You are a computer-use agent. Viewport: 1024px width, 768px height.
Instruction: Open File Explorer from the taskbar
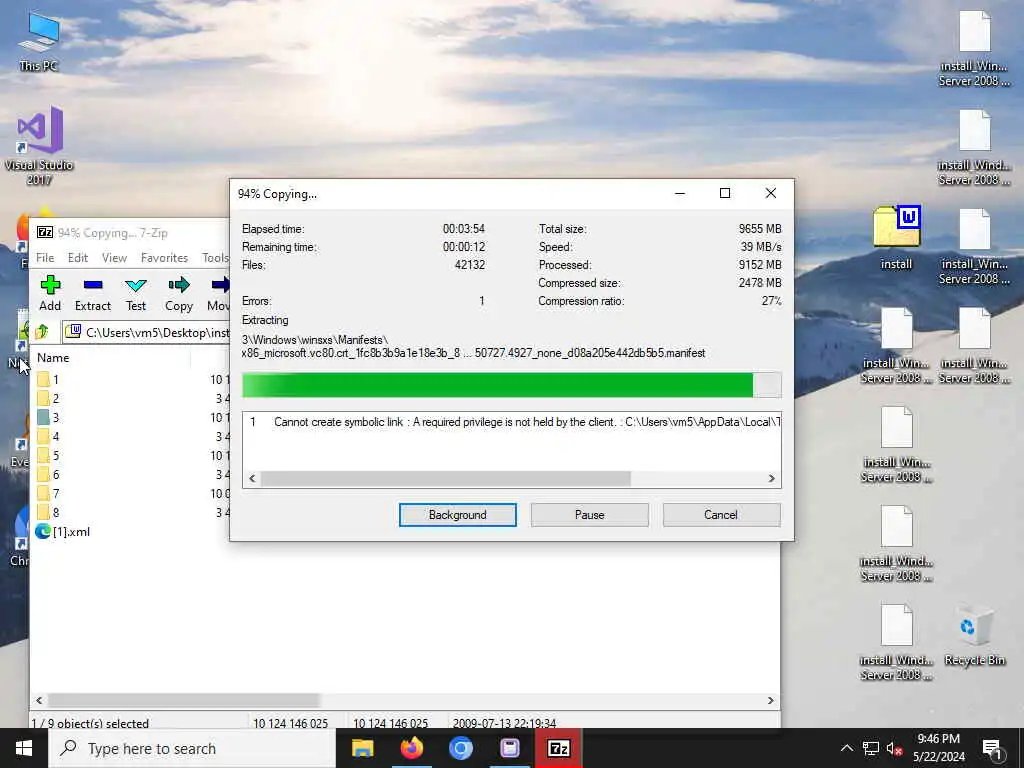point(362,748)
